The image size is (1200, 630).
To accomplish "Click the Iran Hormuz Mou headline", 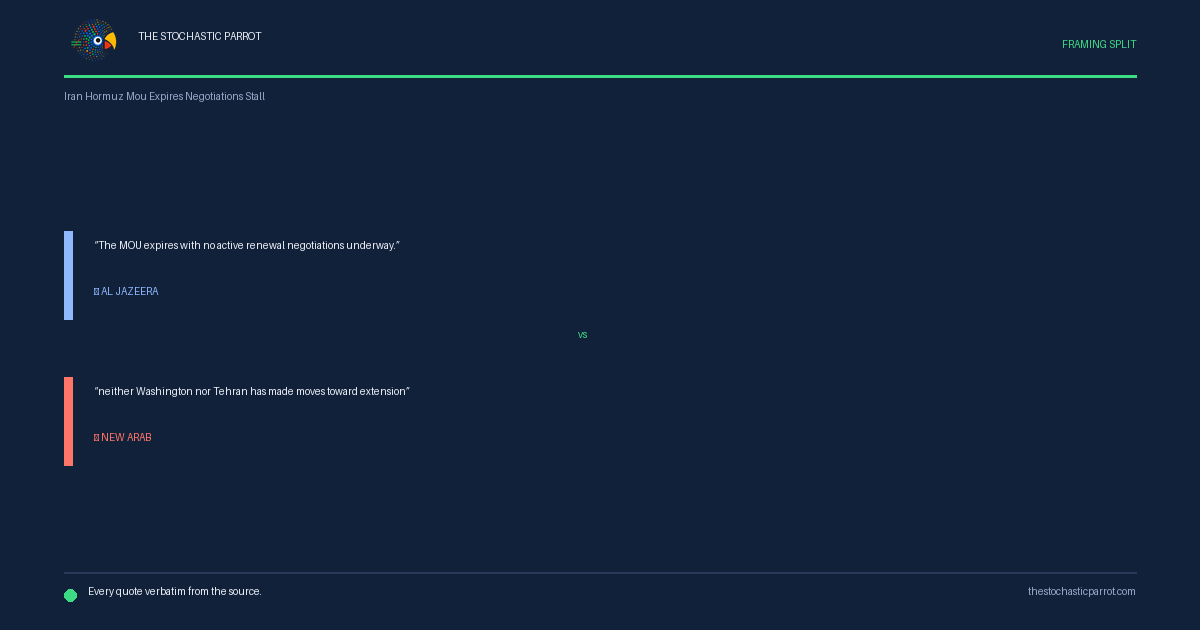I will [164, 97].
